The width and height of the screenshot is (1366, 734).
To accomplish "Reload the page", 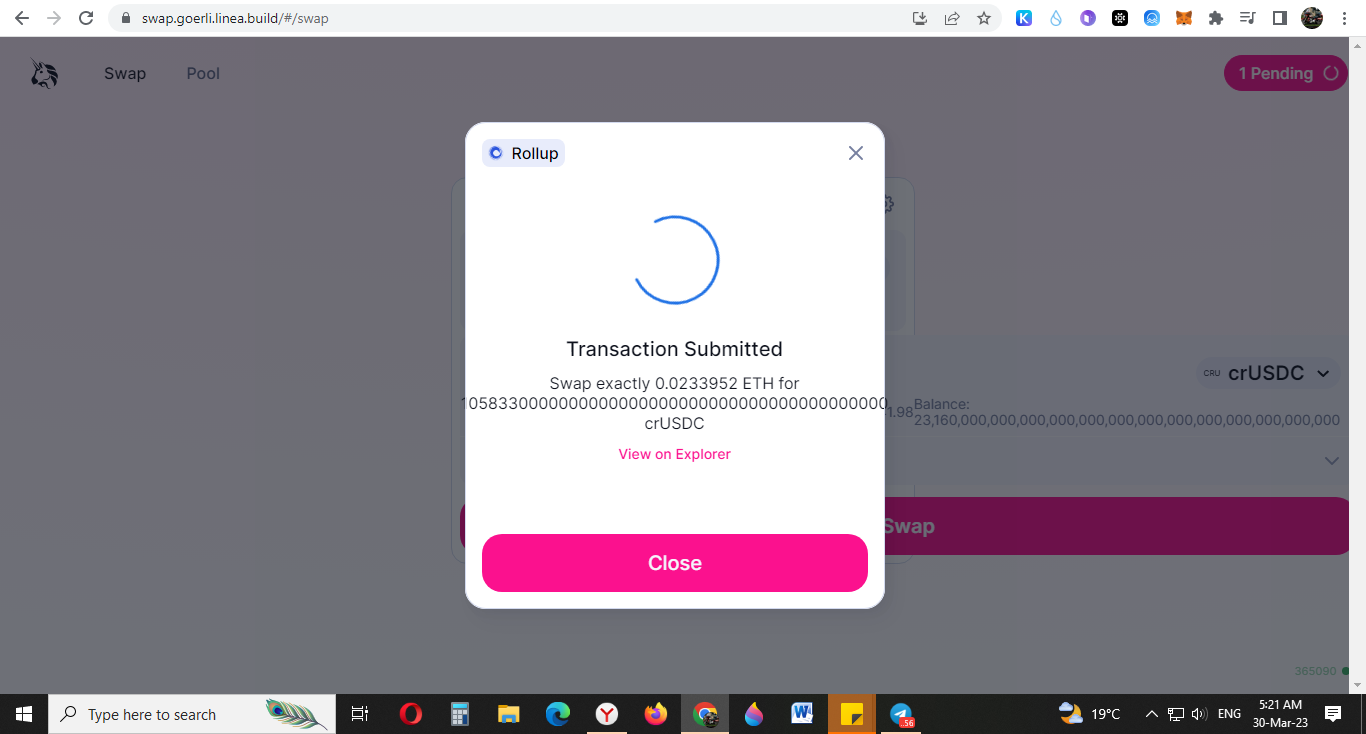I will [86, 18].
